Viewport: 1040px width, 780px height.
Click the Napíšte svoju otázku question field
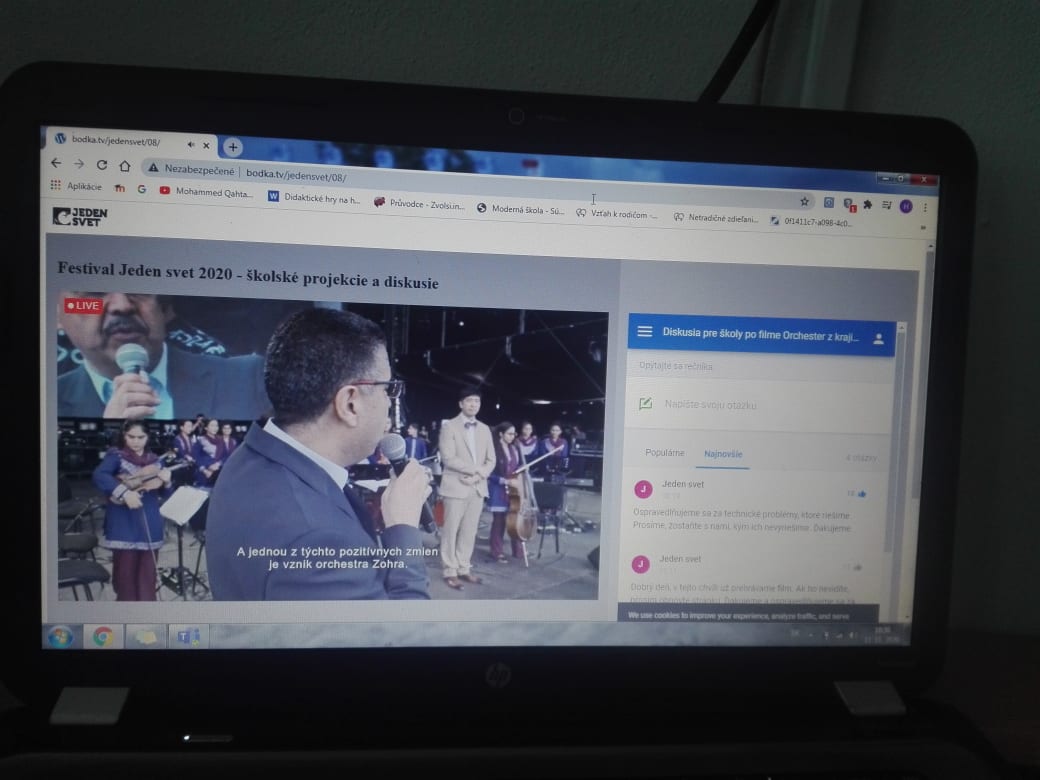pos(759,405)
